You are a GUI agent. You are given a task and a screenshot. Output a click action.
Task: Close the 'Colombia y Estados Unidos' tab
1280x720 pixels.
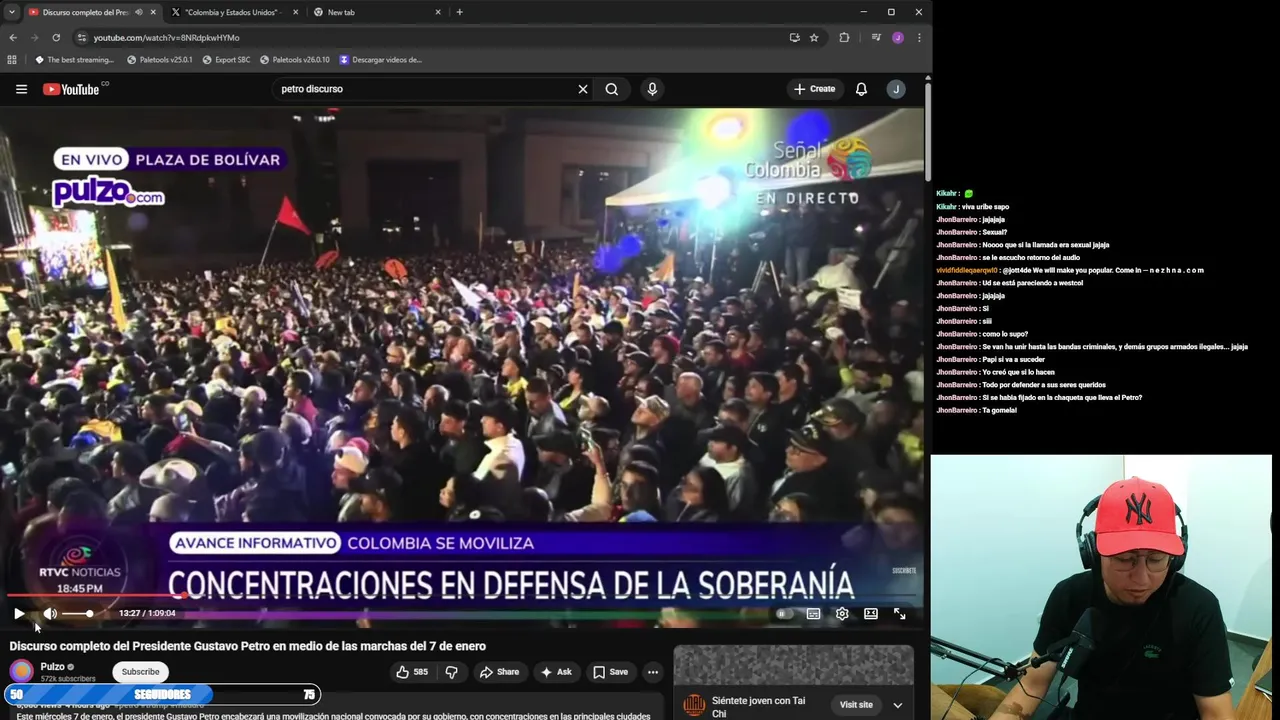tap(295, 12)
